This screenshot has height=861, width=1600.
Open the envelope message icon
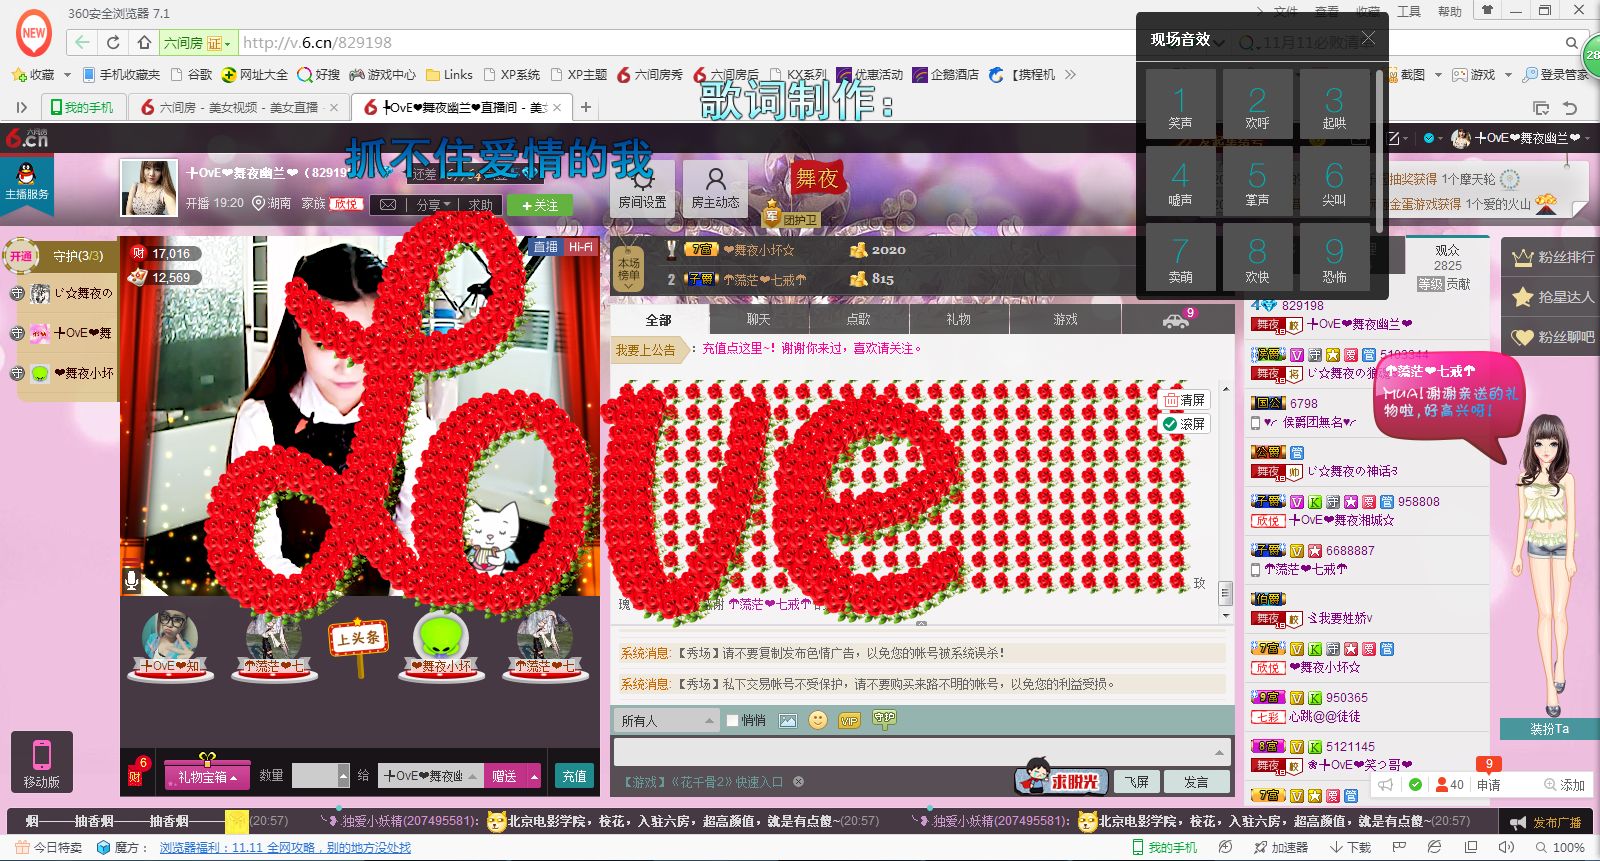pos(388,204)
